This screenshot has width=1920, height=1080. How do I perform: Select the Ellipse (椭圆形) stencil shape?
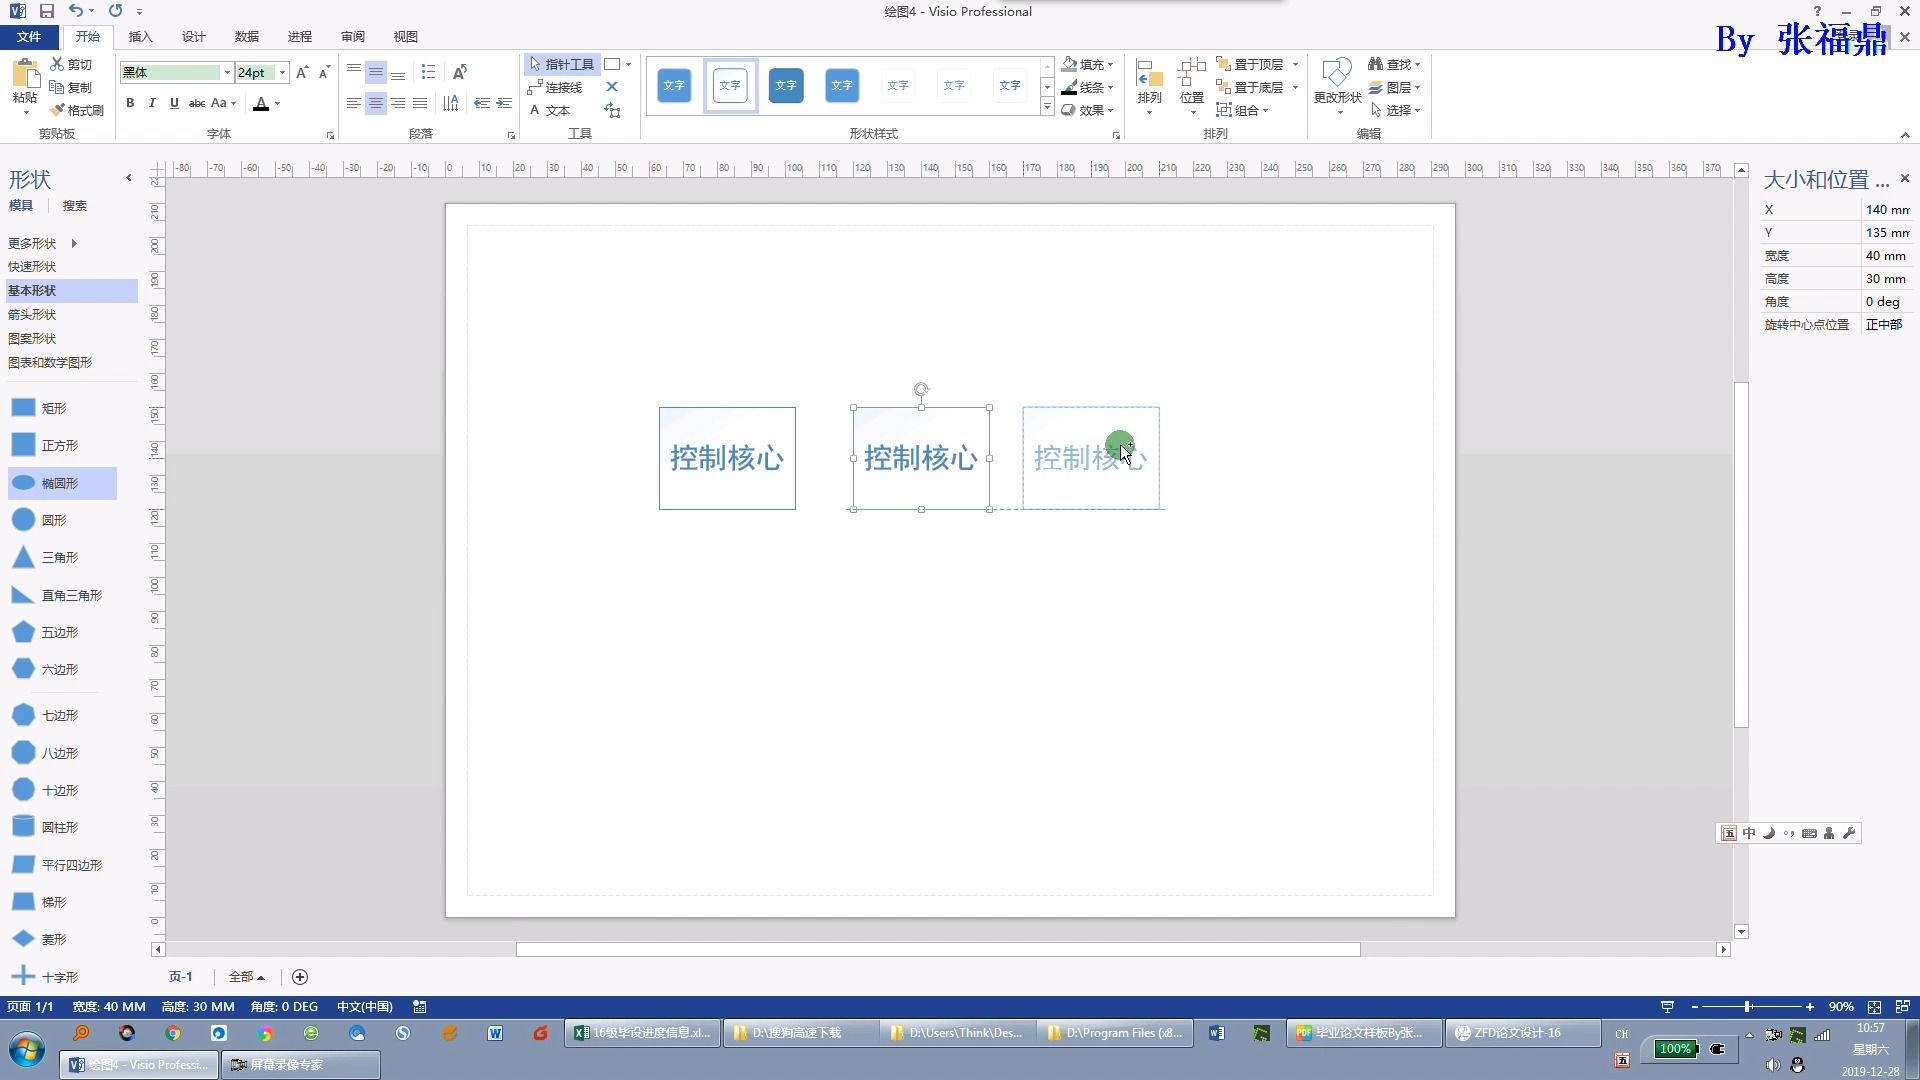coord(62,483)
